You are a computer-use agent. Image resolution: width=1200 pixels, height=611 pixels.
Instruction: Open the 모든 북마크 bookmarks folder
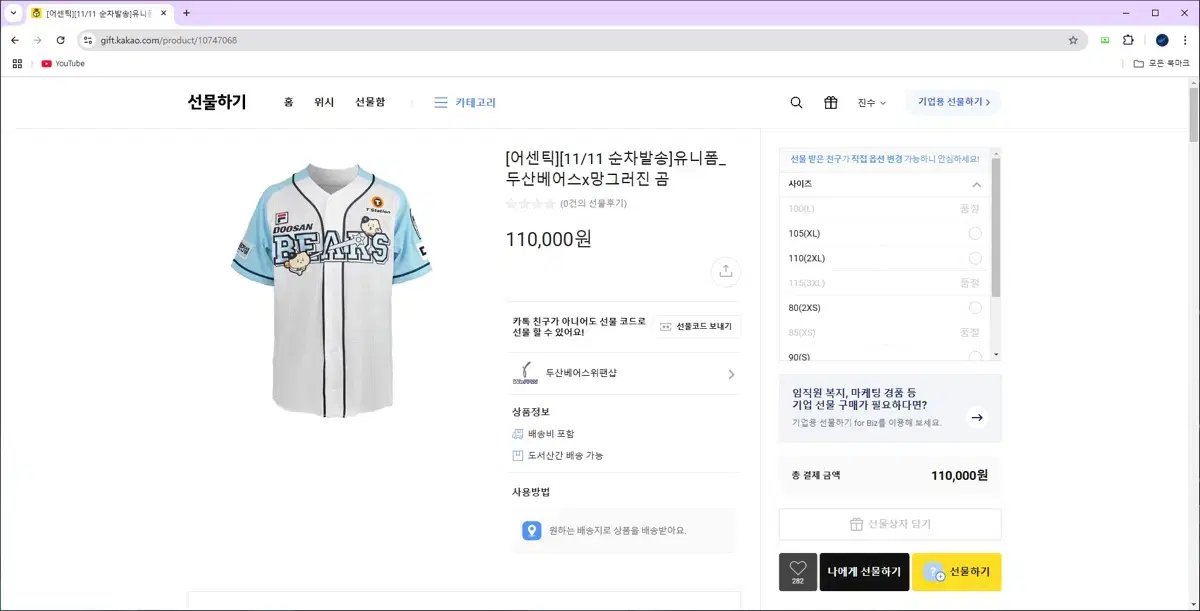[x=1162, y=63]
